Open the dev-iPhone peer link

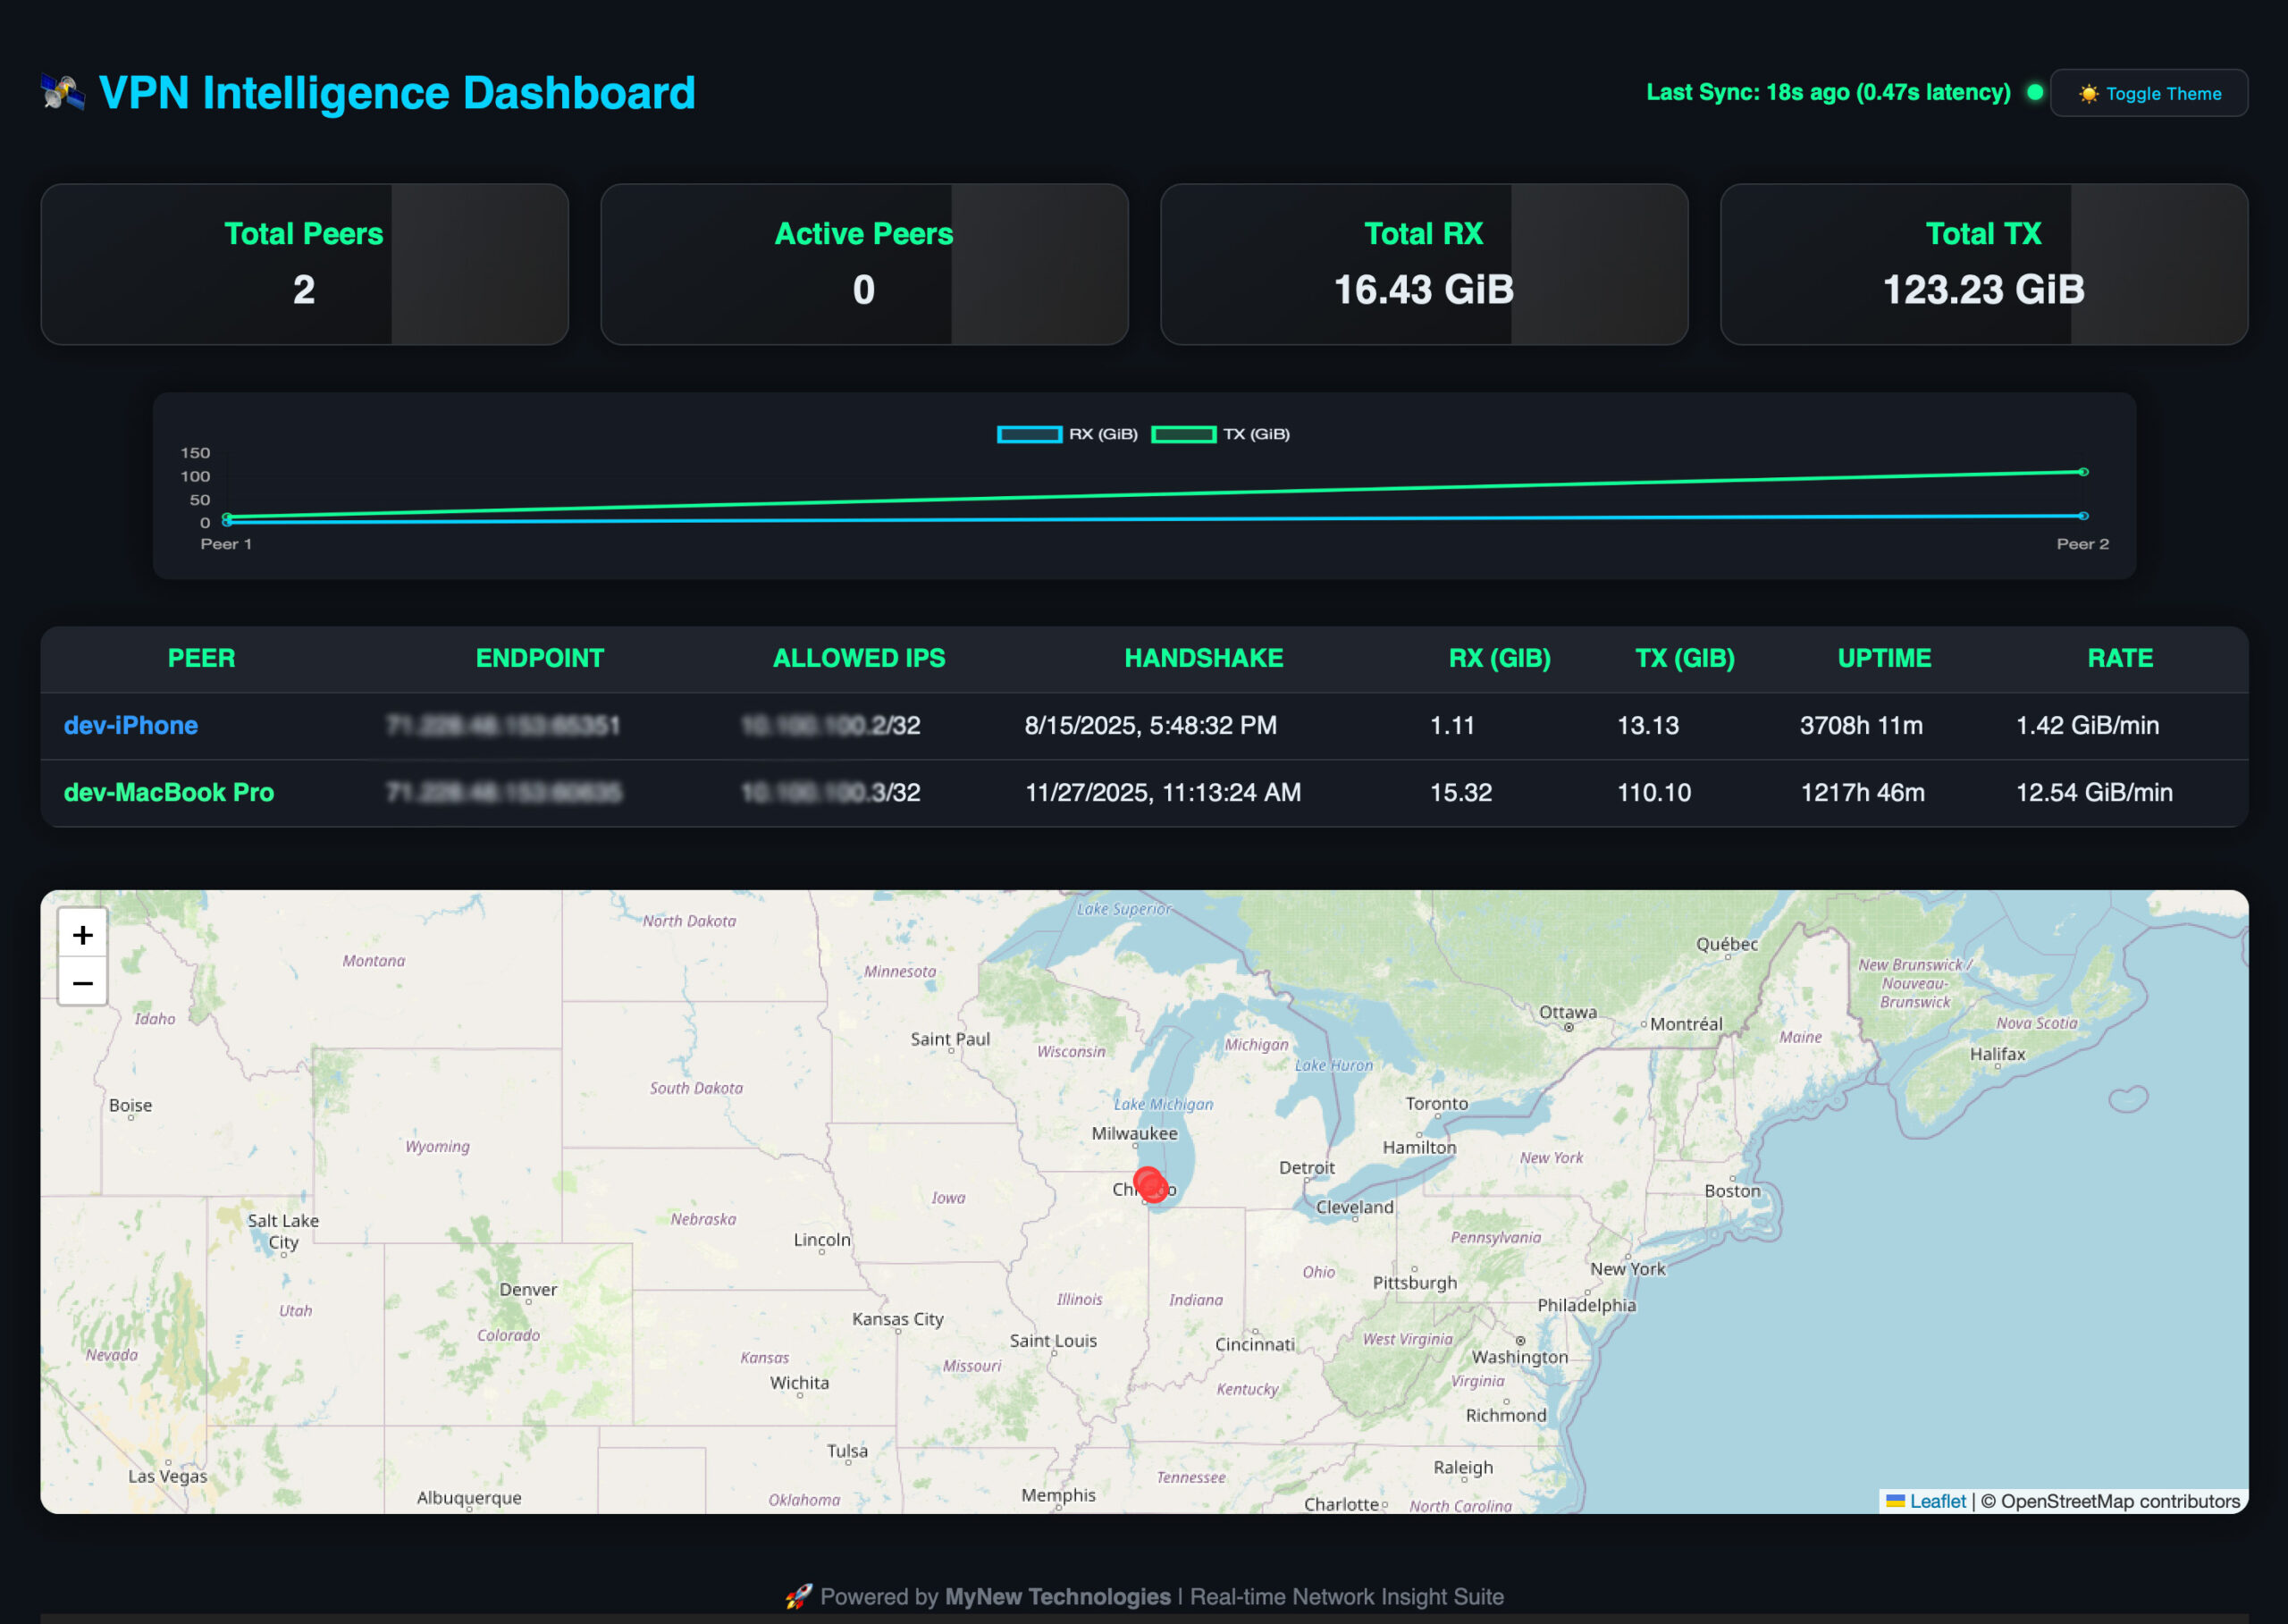pos(131,725)
